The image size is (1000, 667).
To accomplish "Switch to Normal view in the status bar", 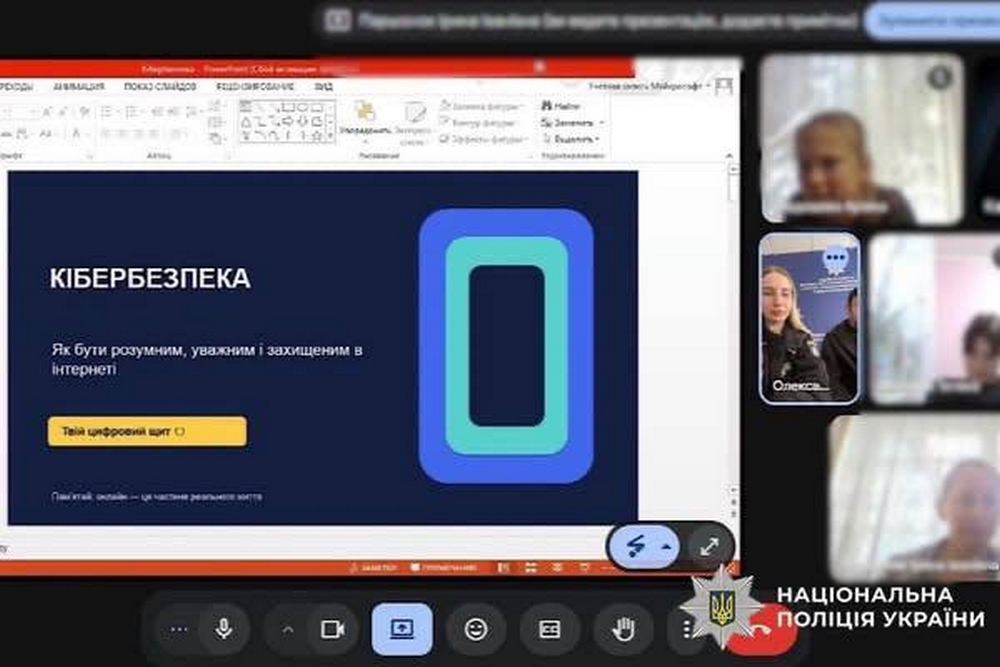I will (x=504, y=568).
